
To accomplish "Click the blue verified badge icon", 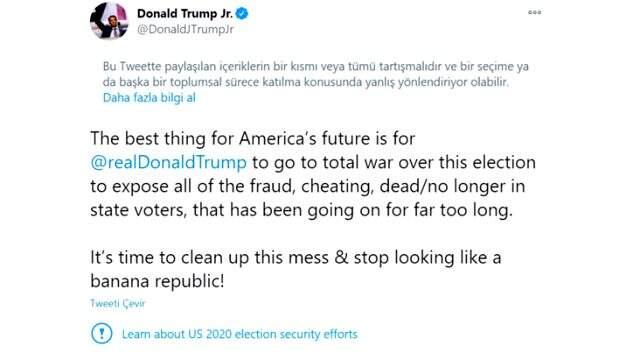I will click(242, 14).
